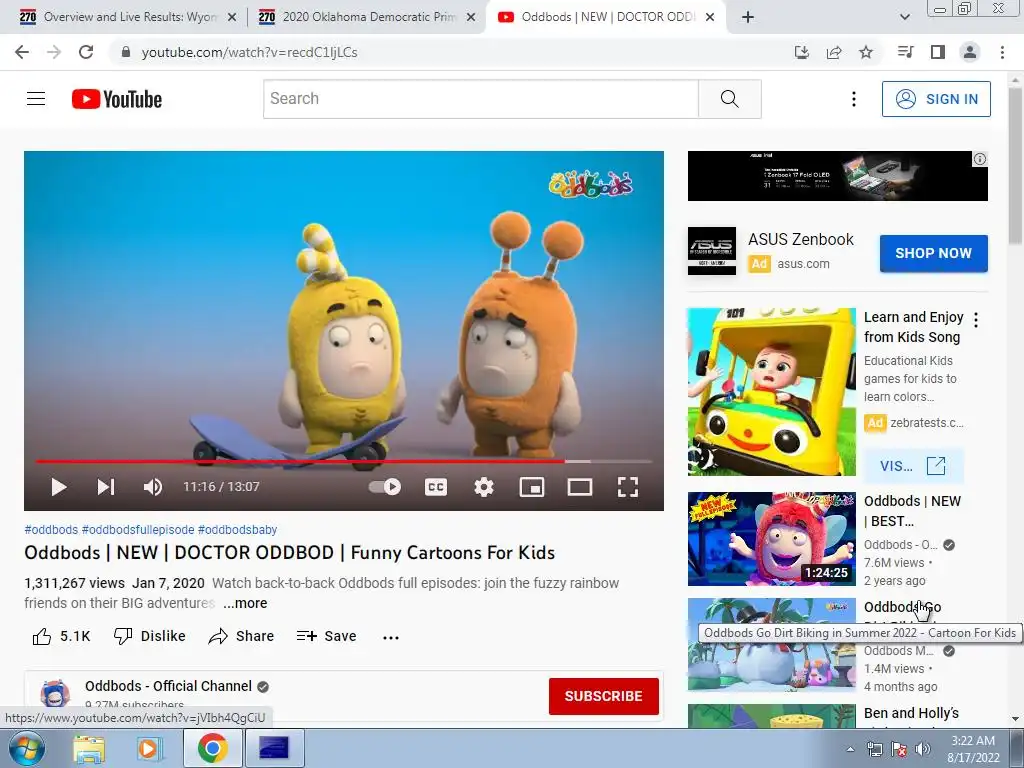Open Windows Media Player from taskbar

click(150, 748)
